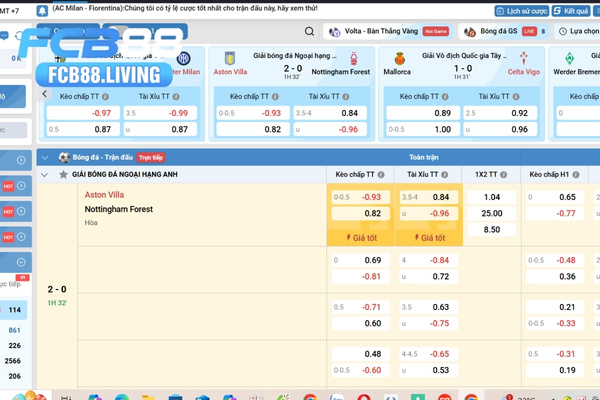Expand the third HOT sidebar item

coord(21,237)
